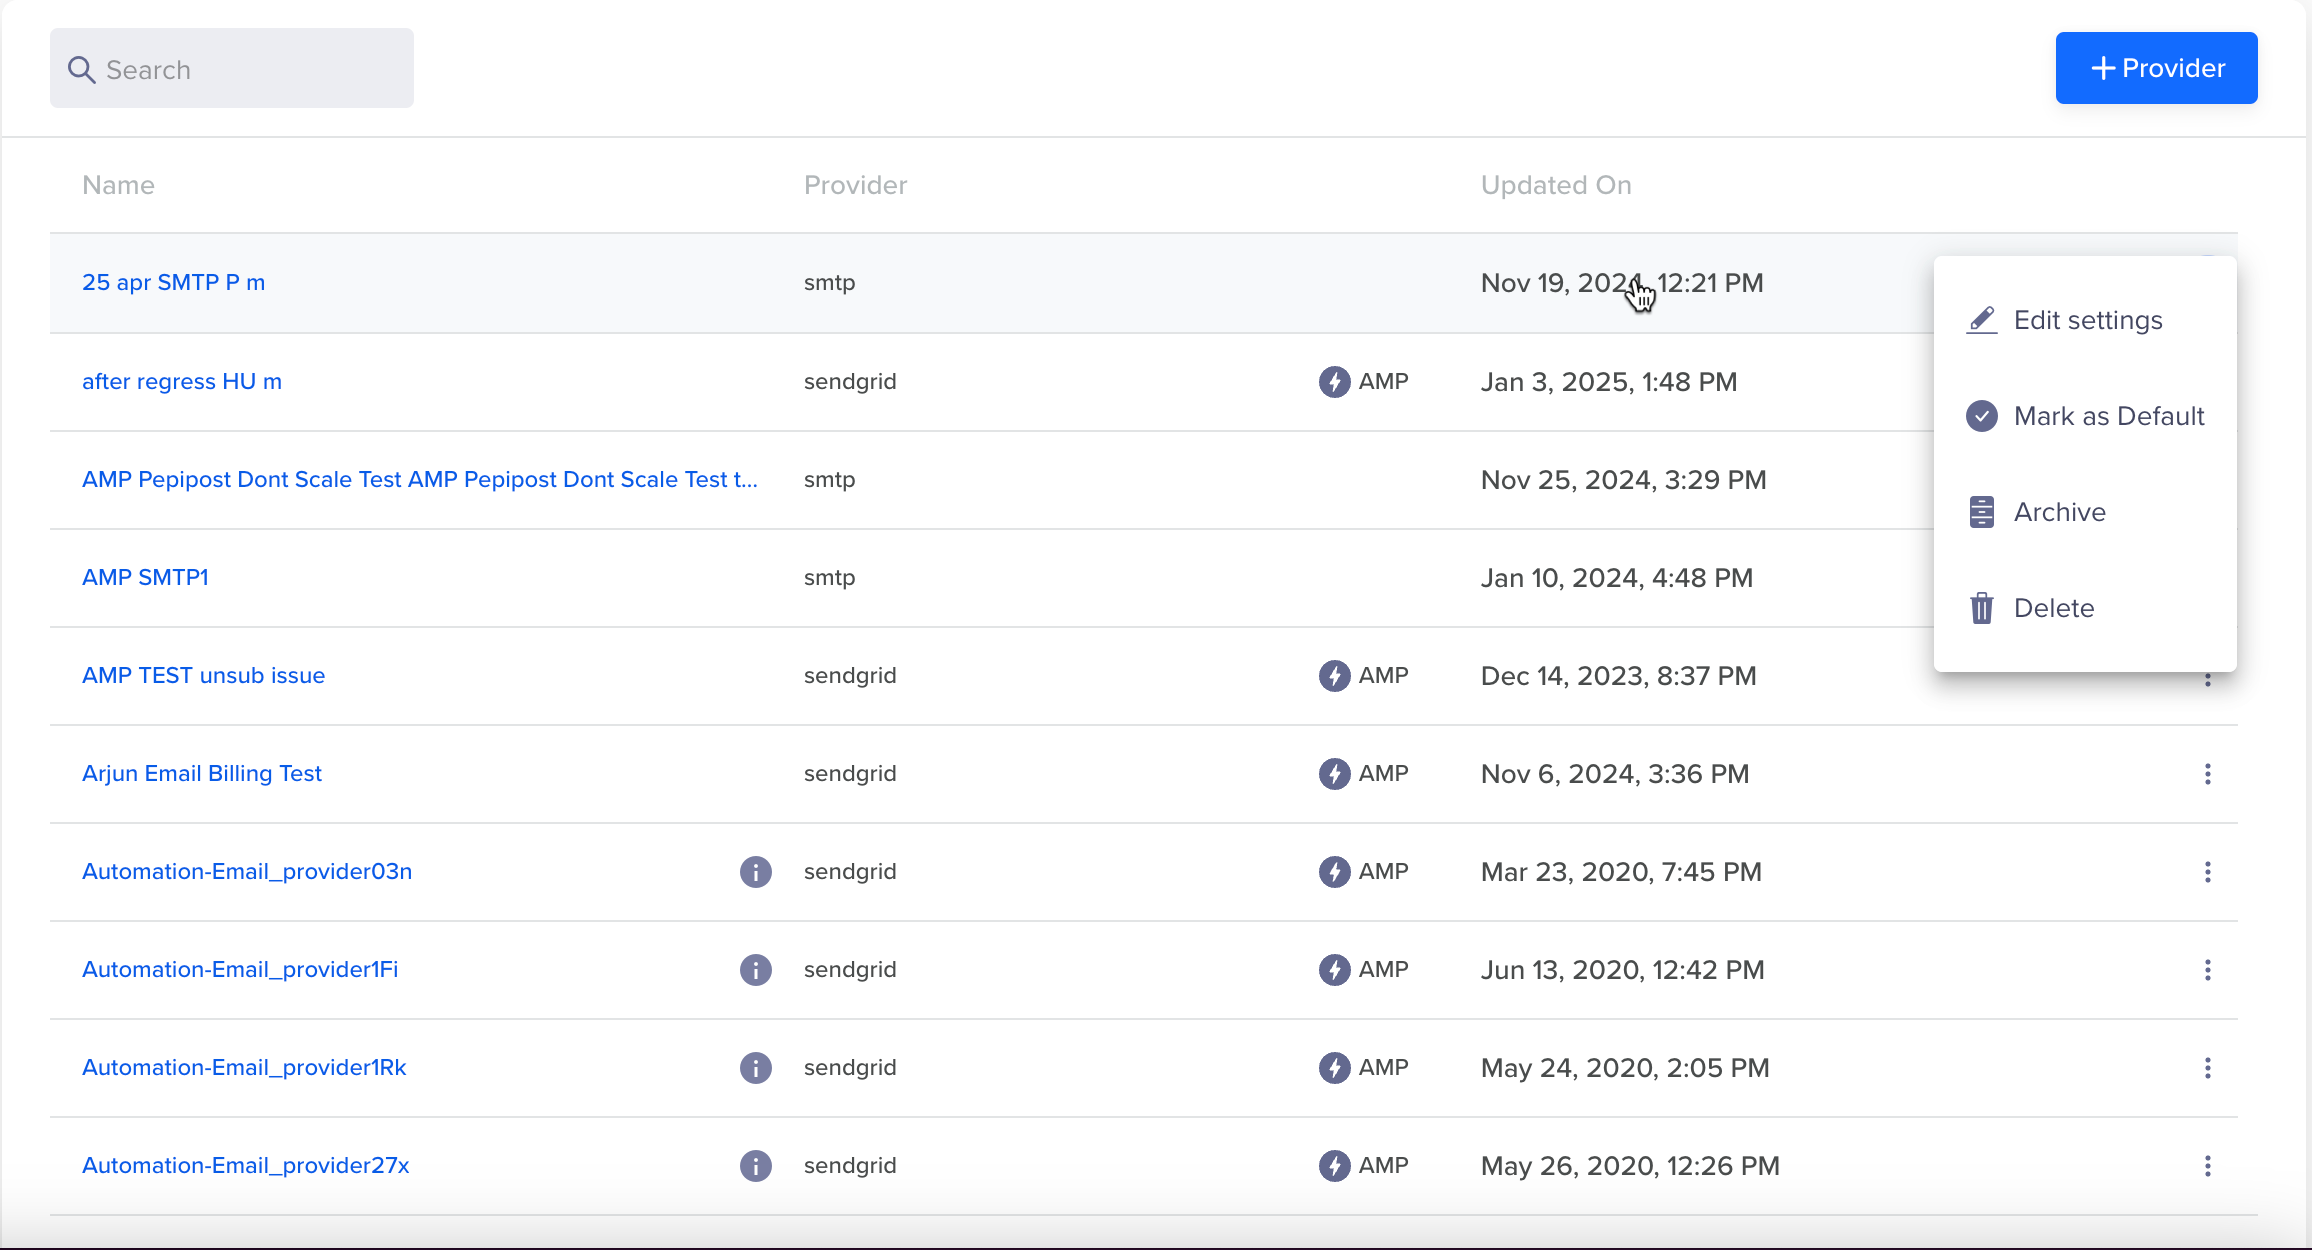Image resolution: width=2312 pixels, height=1252 pixels.
Task: Open Automation-Email_provider27x
Action: pyautogui.click(x=246, y=1165)
